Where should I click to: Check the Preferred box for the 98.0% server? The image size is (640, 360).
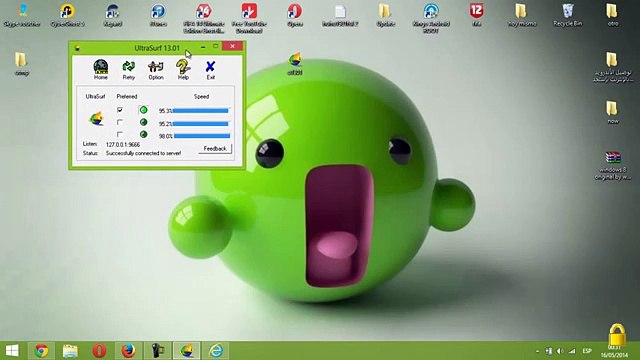point(120,134)
